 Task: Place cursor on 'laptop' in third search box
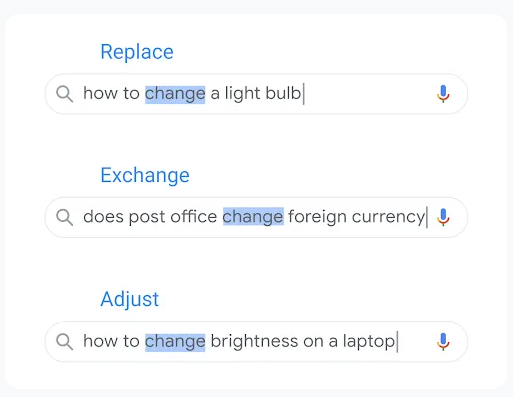click(x=369, y=342)
